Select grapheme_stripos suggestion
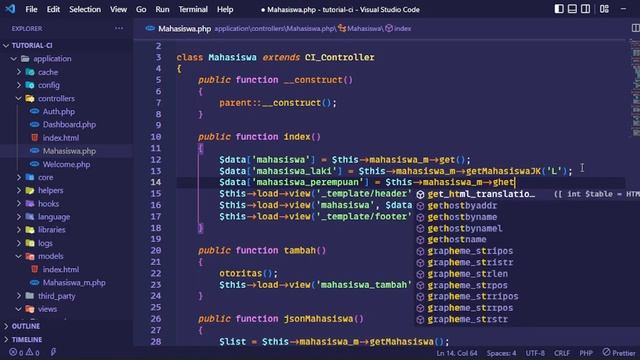The image size is (640, 360). coord(528,251)
